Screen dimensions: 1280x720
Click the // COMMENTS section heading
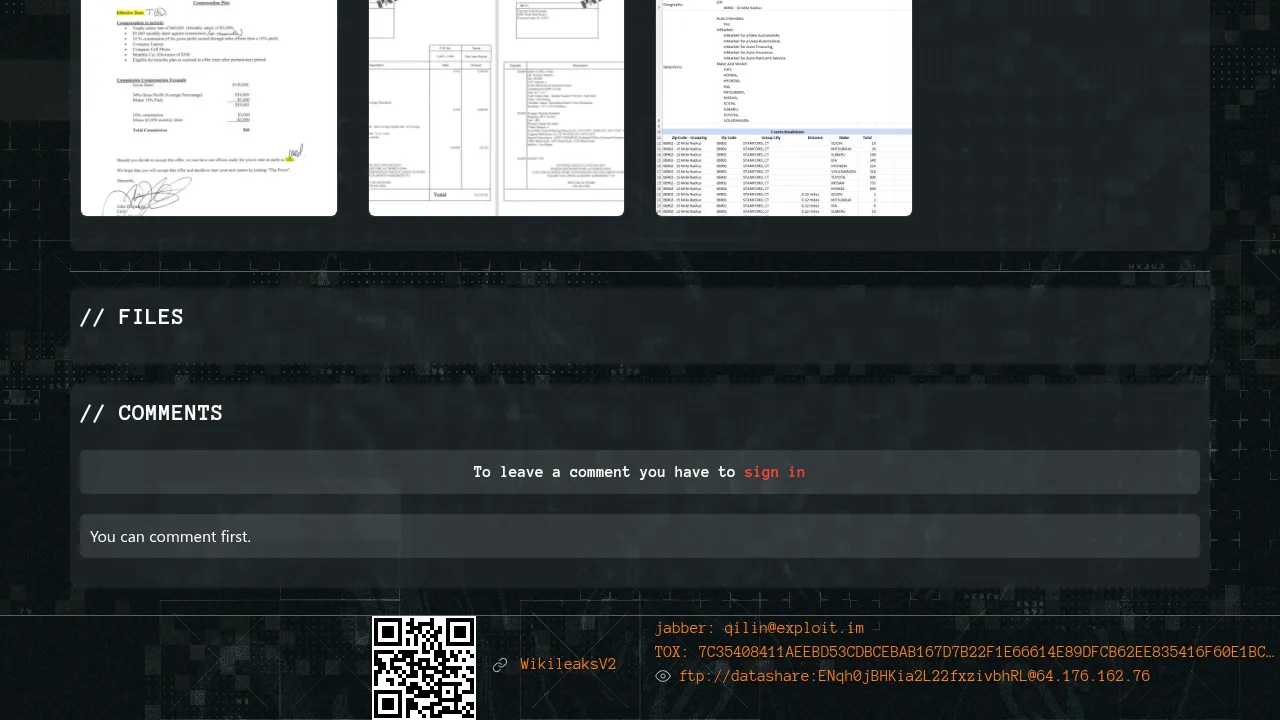[151, 413]
